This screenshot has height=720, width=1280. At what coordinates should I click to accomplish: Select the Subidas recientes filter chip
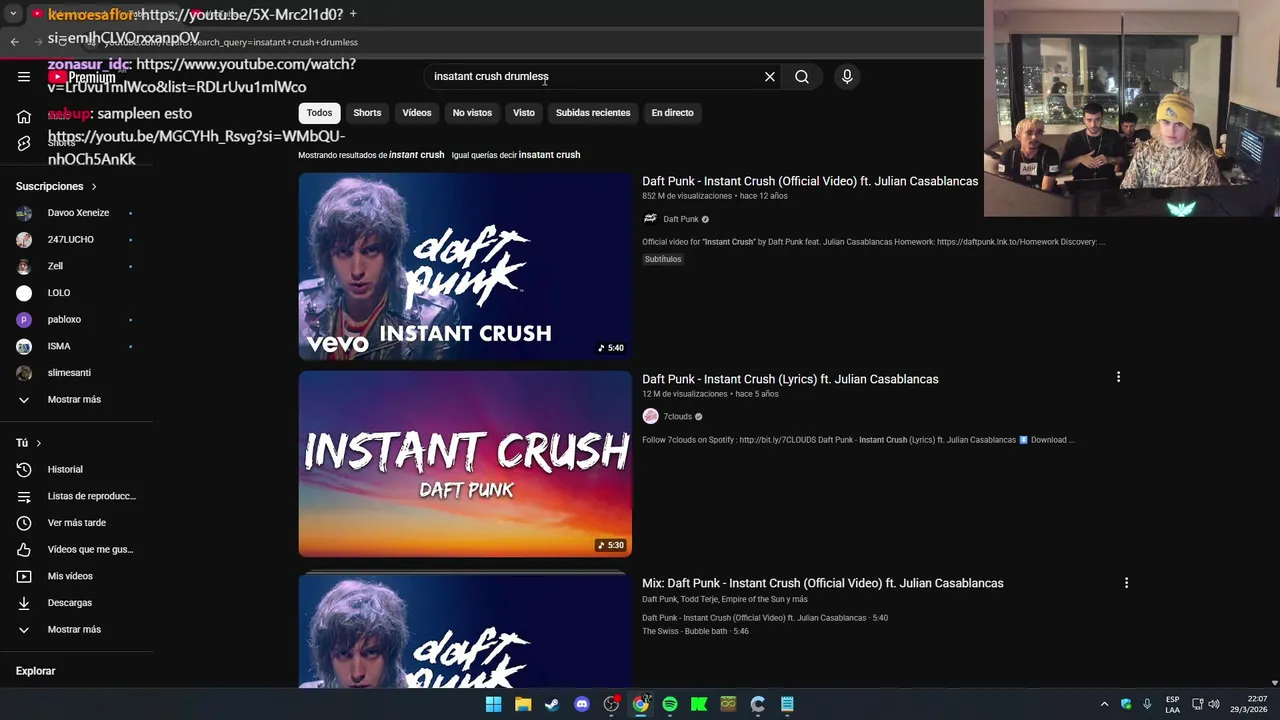coord(593,113)
